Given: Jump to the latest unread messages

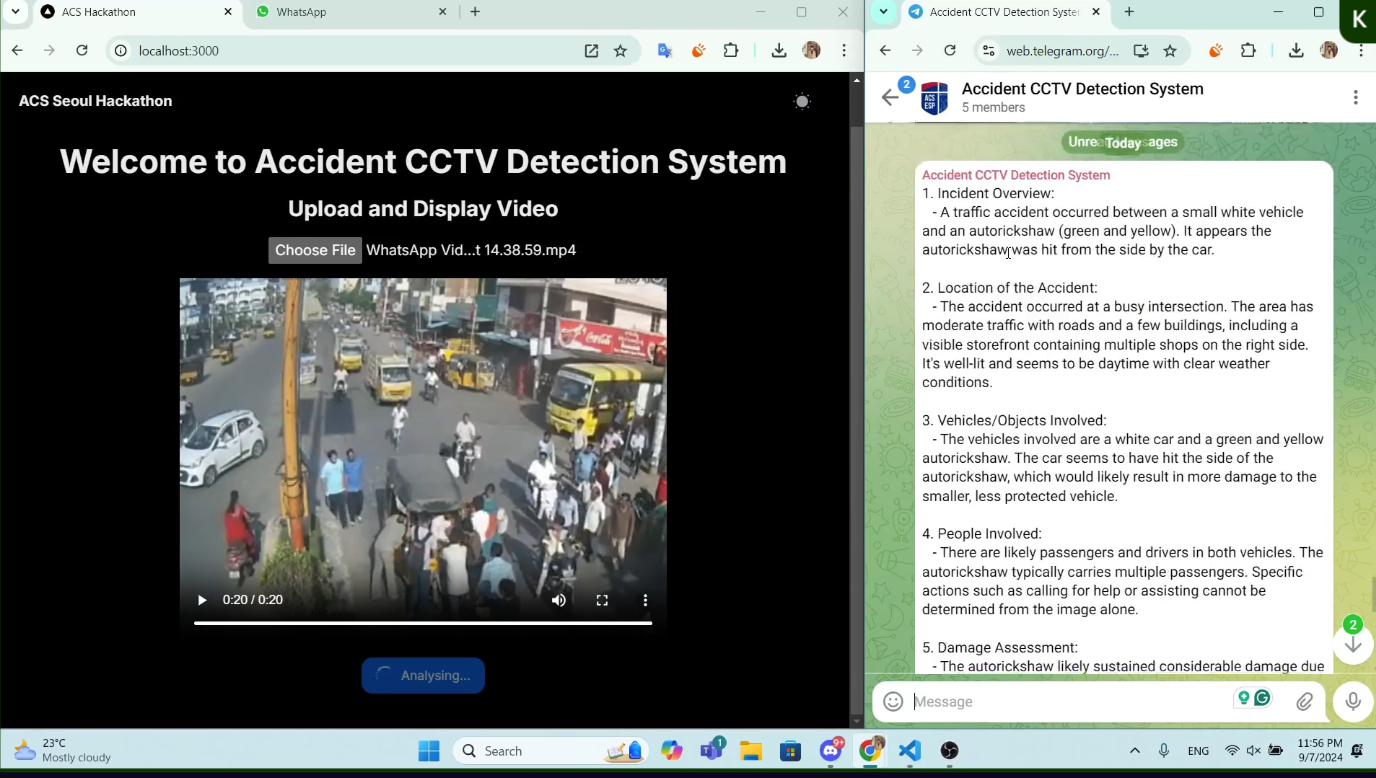Looking at the screenshot, I should 1352,643.
